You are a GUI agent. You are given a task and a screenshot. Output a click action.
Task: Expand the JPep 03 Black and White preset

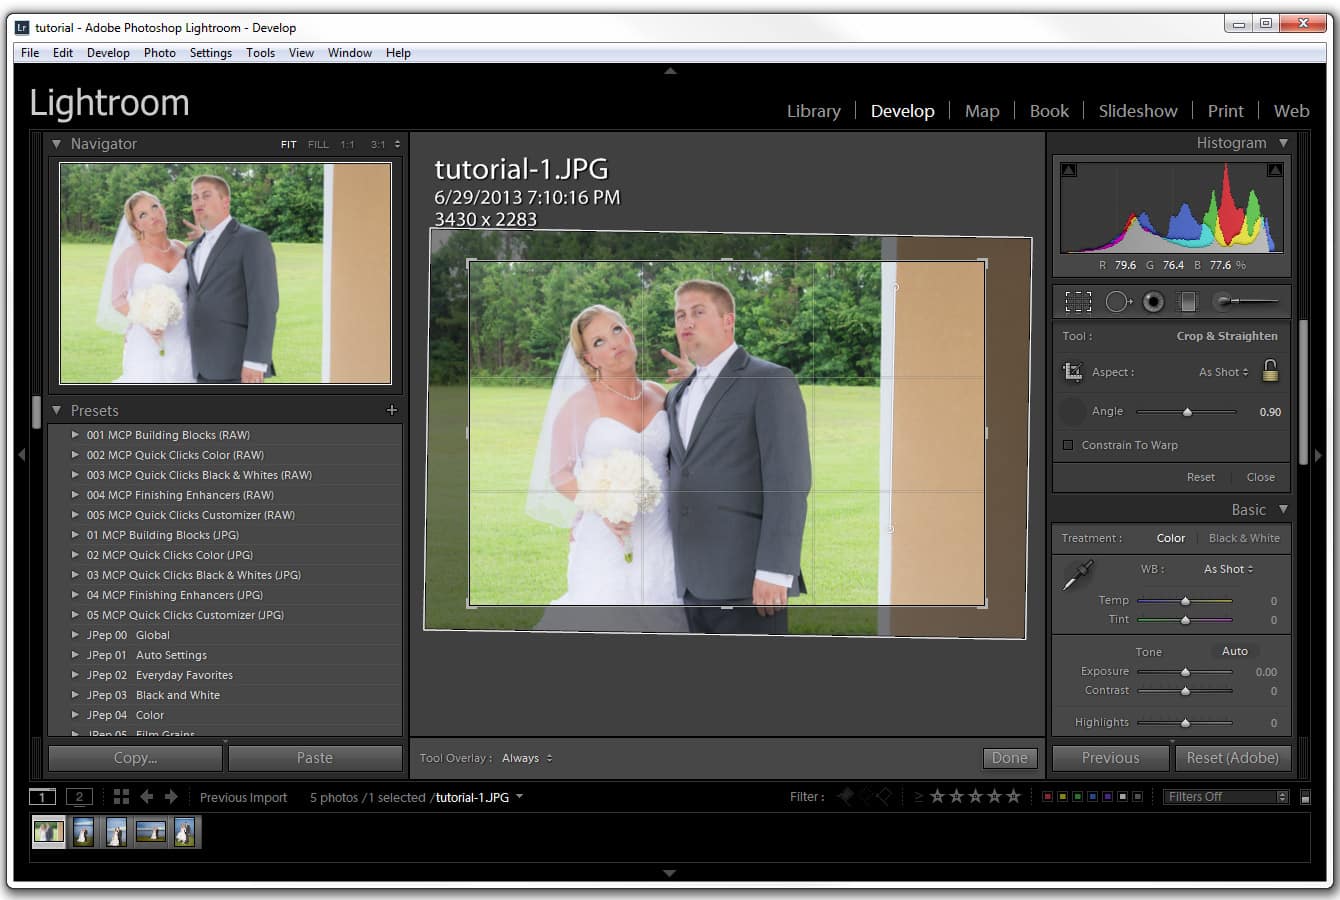coord(76,695)
